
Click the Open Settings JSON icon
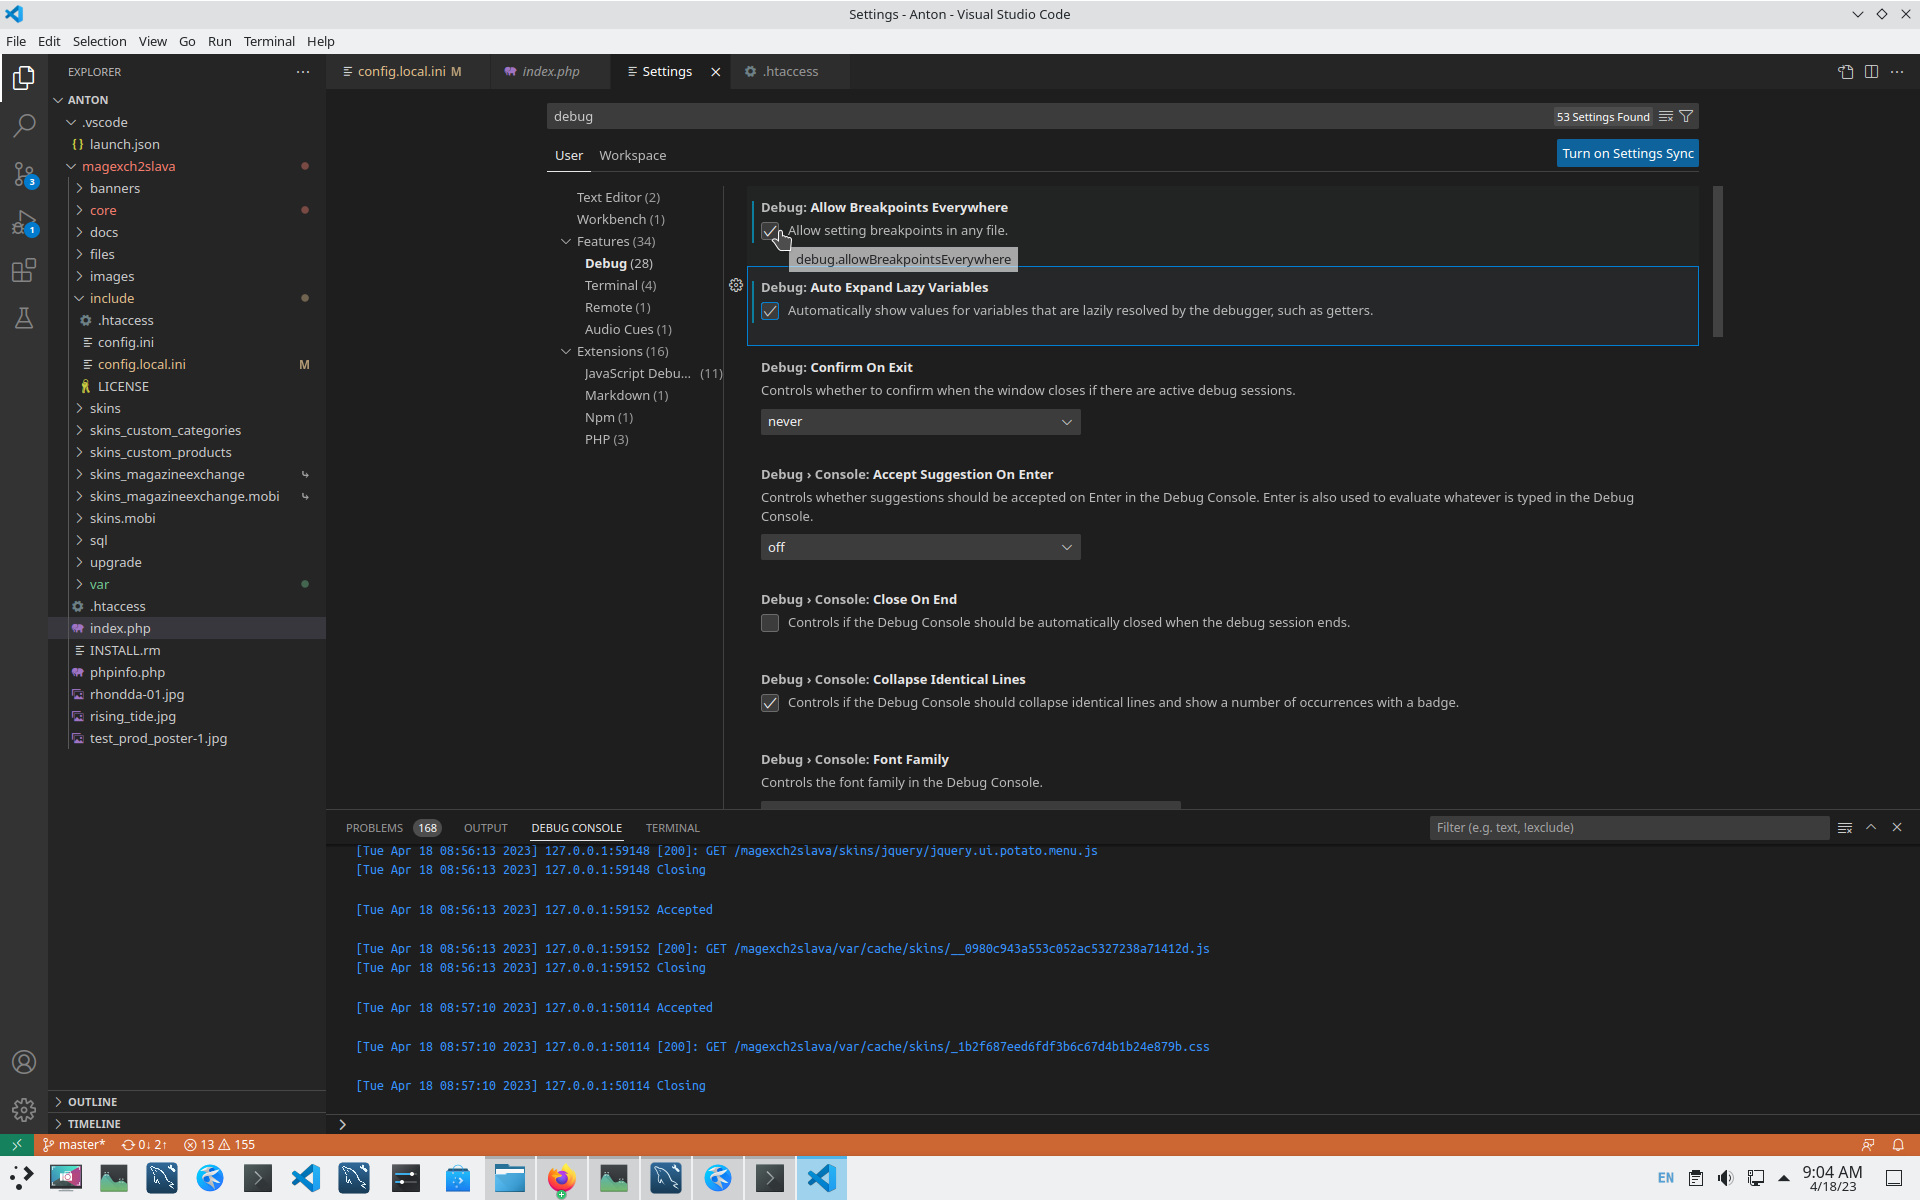1845,72
